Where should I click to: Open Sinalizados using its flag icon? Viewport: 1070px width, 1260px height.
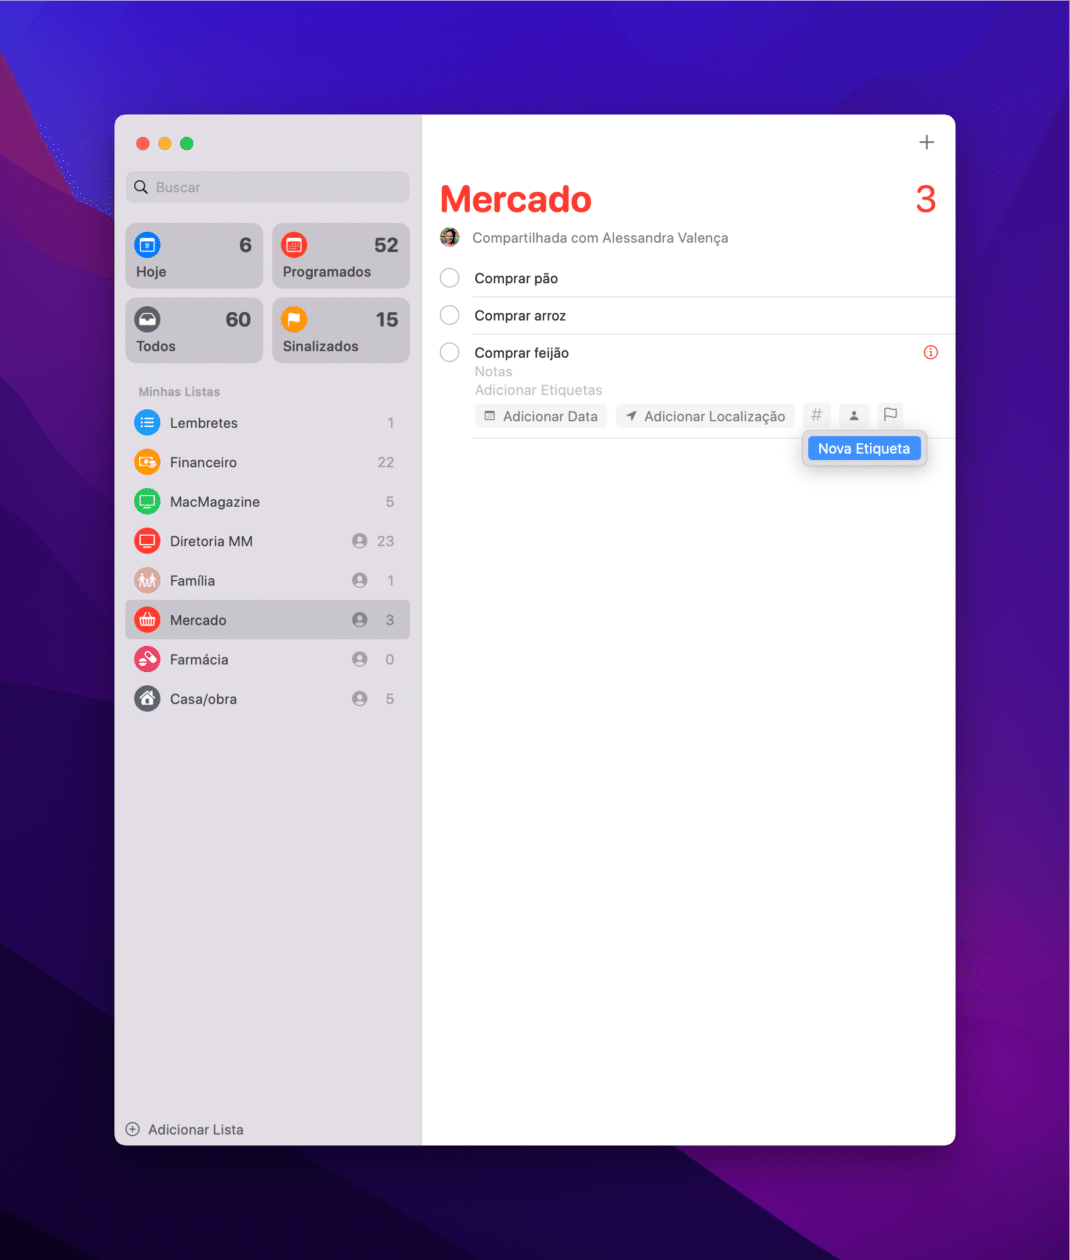tap(293, 318)
